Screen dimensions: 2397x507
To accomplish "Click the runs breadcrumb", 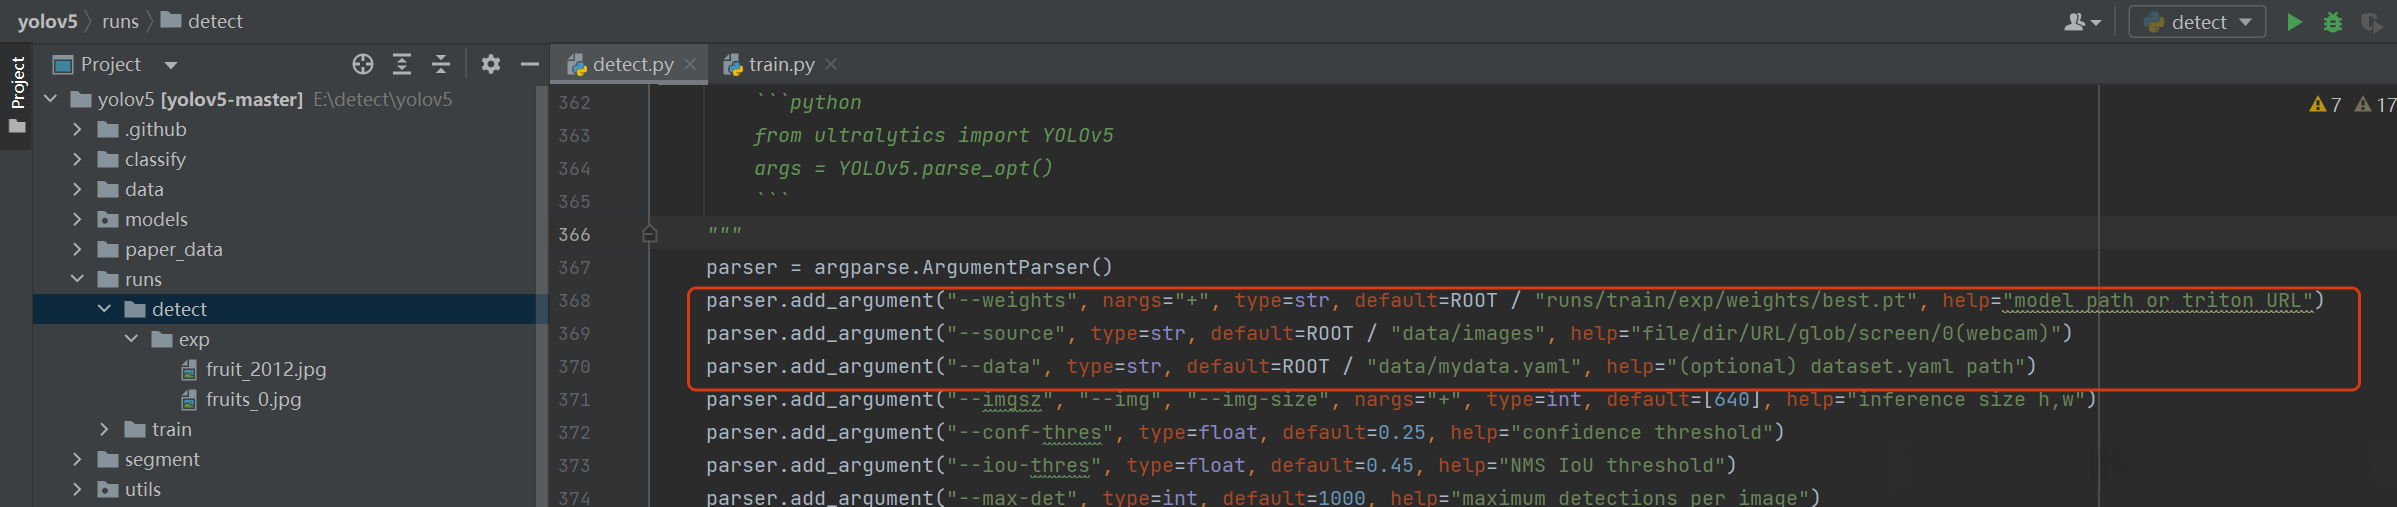I will pyautogui.click(x=120, y=21).
